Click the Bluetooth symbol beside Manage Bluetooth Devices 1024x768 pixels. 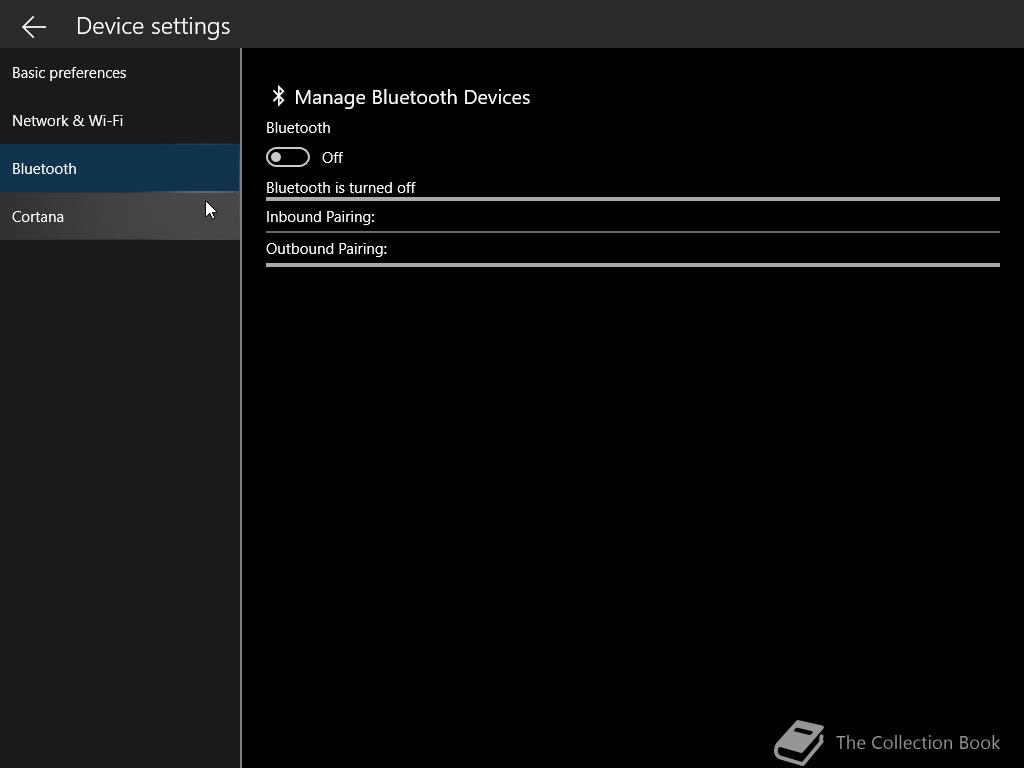click(278, 96)
